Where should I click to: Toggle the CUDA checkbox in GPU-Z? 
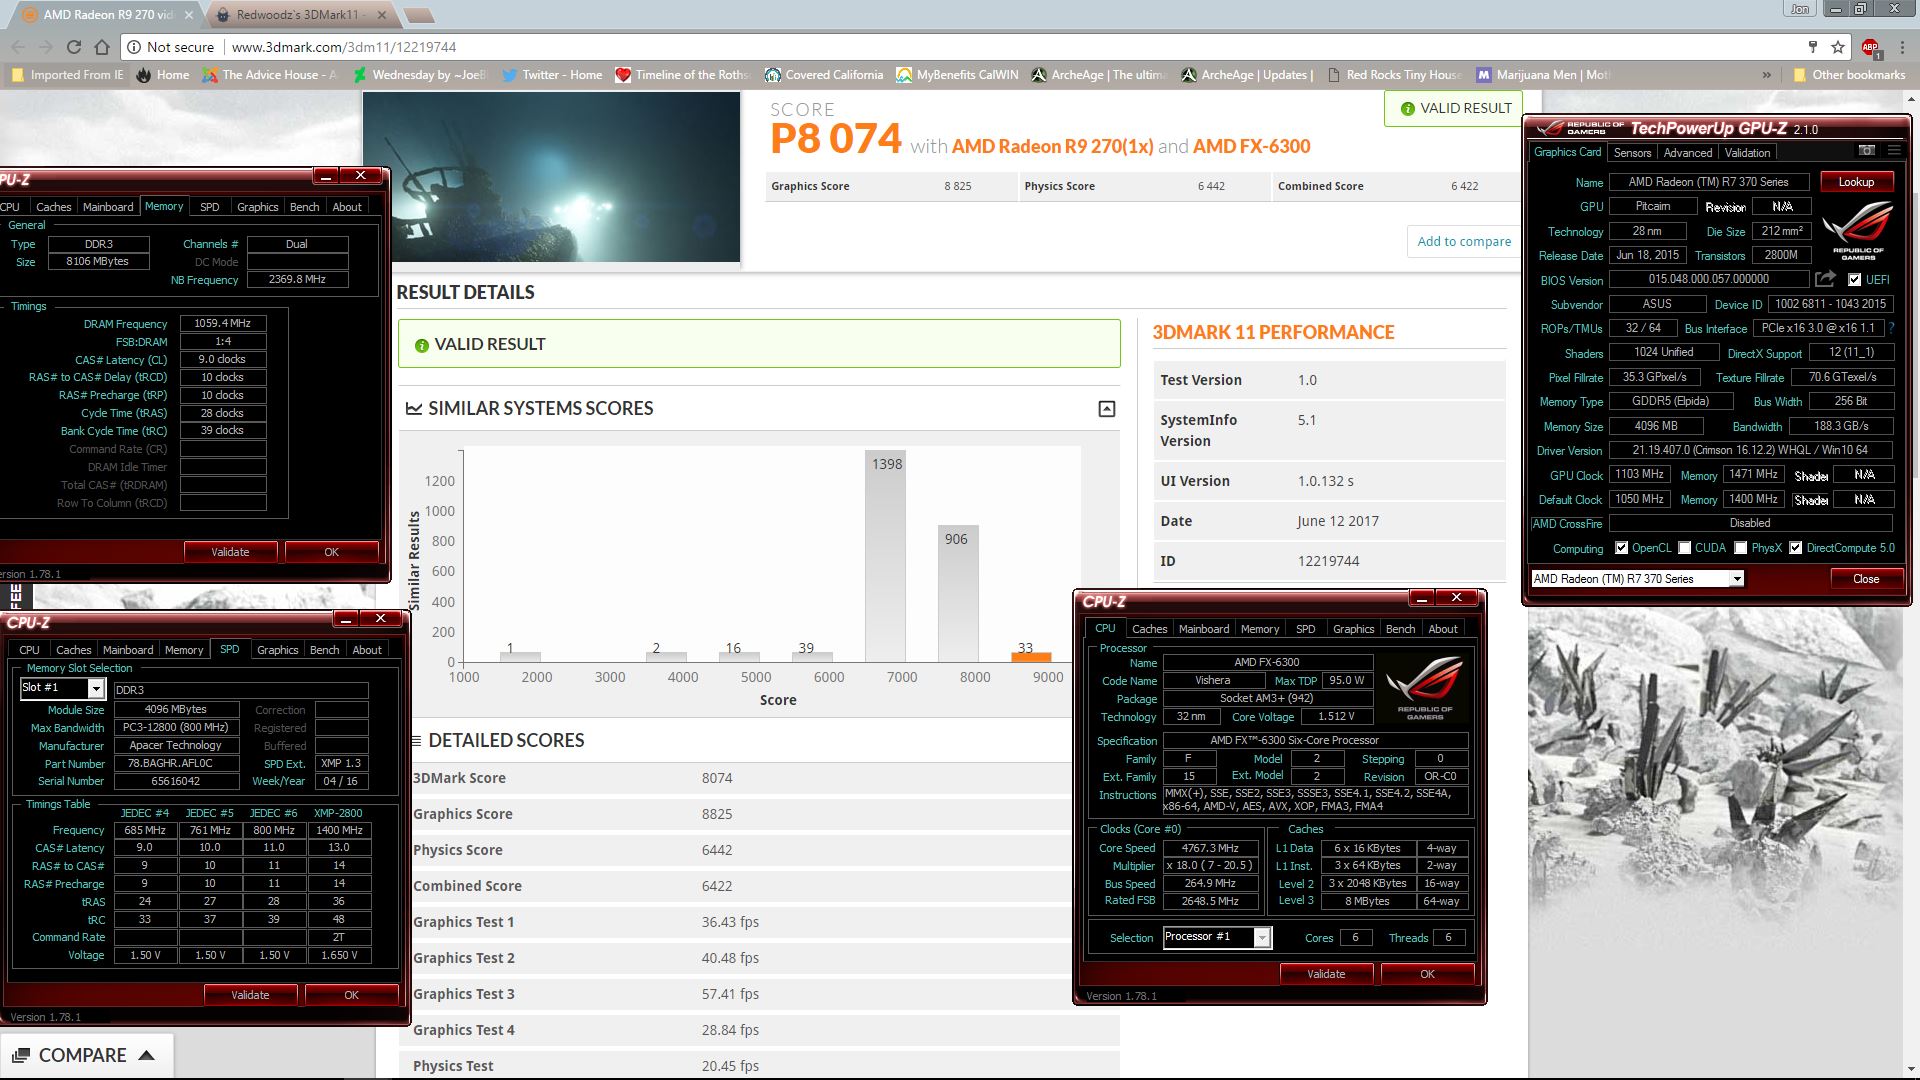click(x=1685, y=548)
